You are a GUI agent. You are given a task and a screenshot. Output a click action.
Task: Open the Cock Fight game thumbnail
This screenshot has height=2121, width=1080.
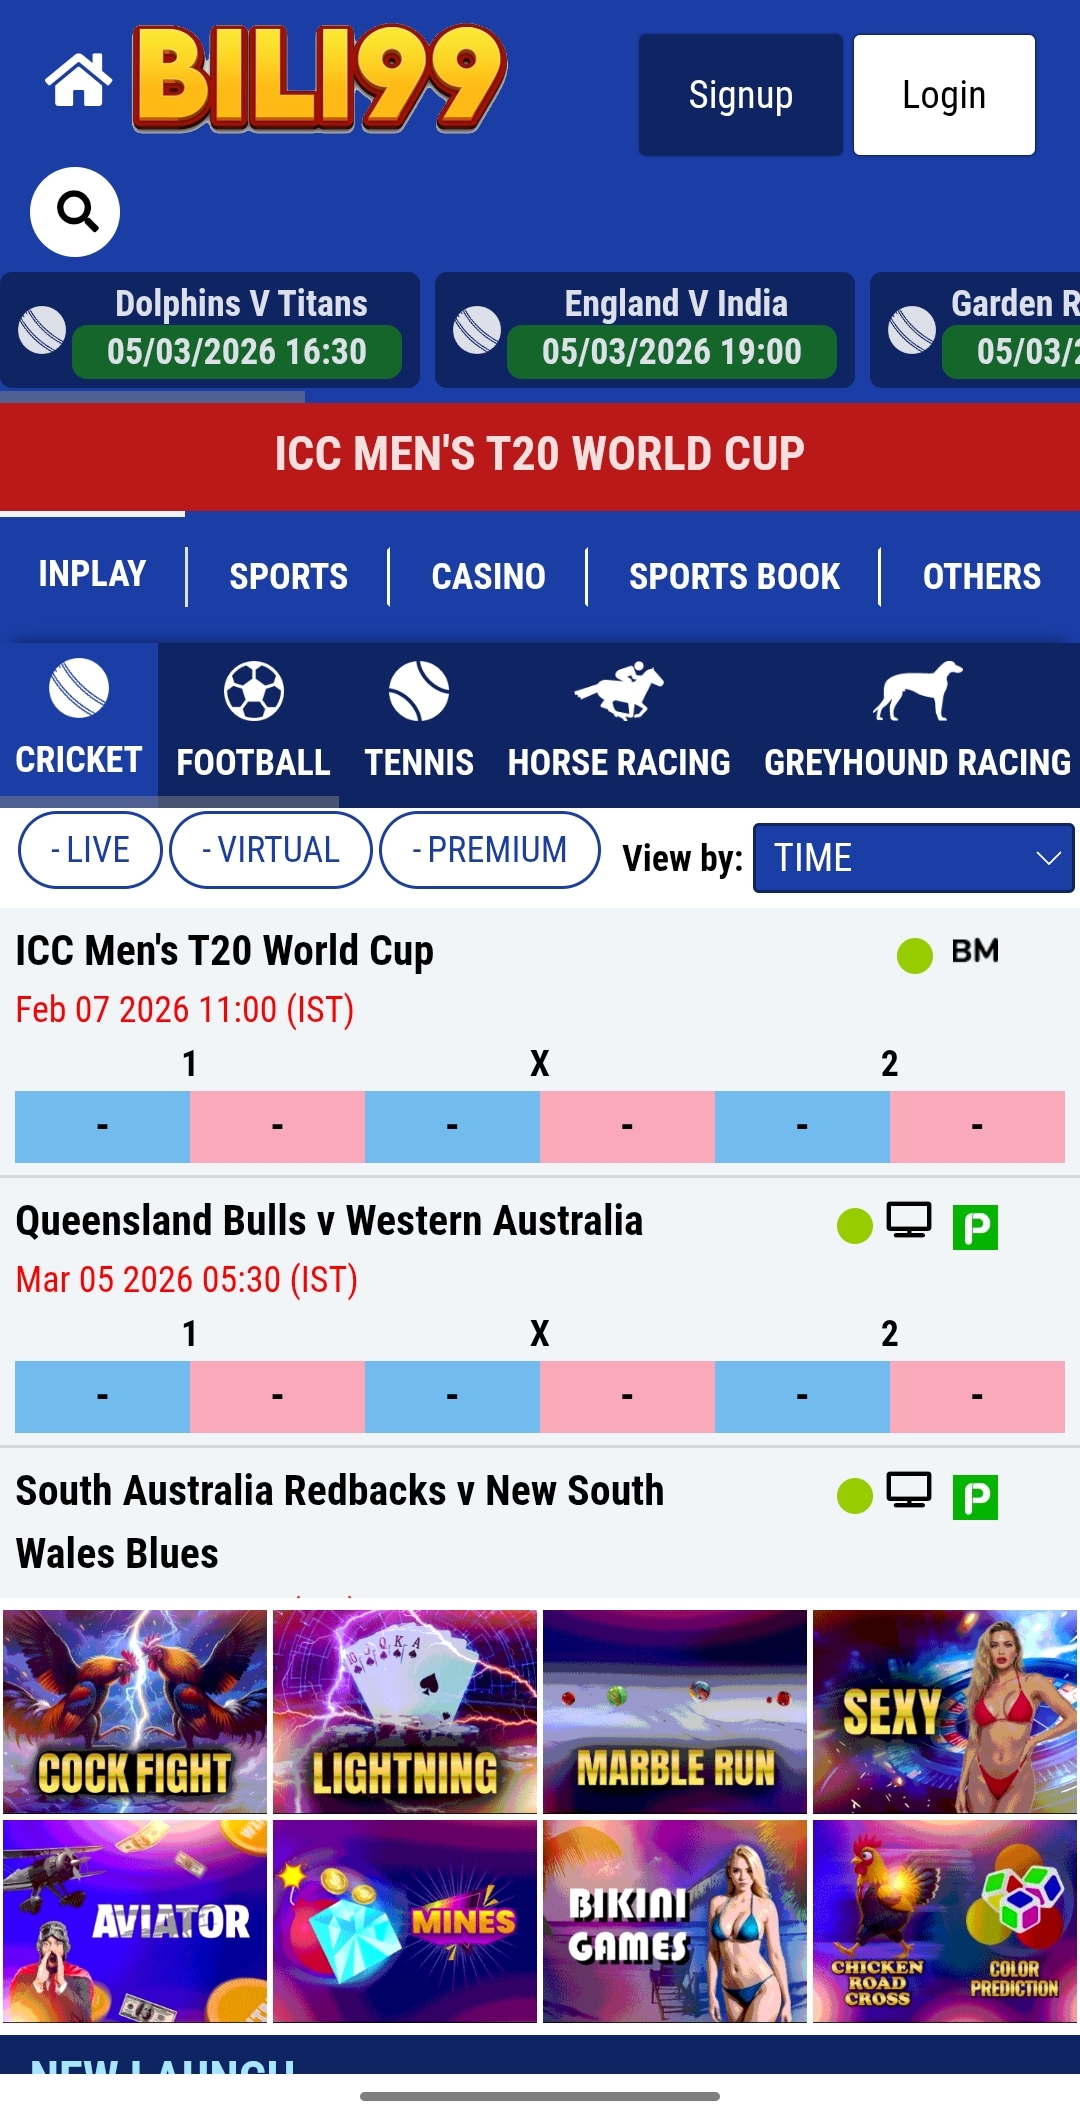coord(135,1711)
